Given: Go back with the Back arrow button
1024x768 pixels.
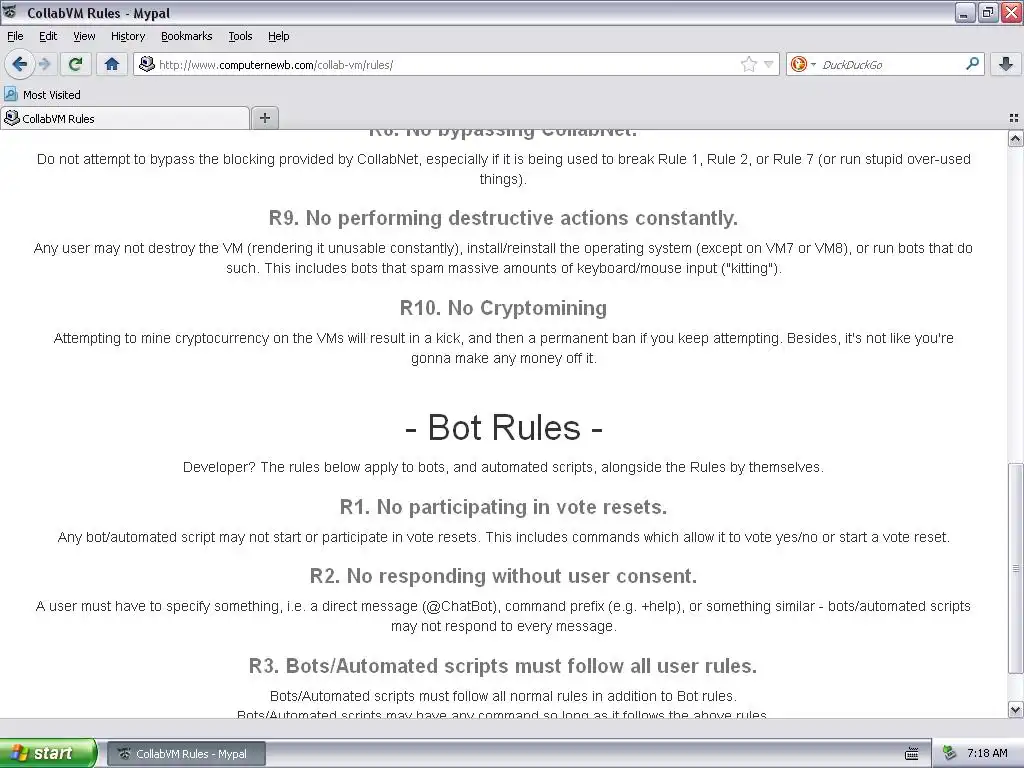Looking at the screenshot, I should pyautogui.click(x=18, y=64).
